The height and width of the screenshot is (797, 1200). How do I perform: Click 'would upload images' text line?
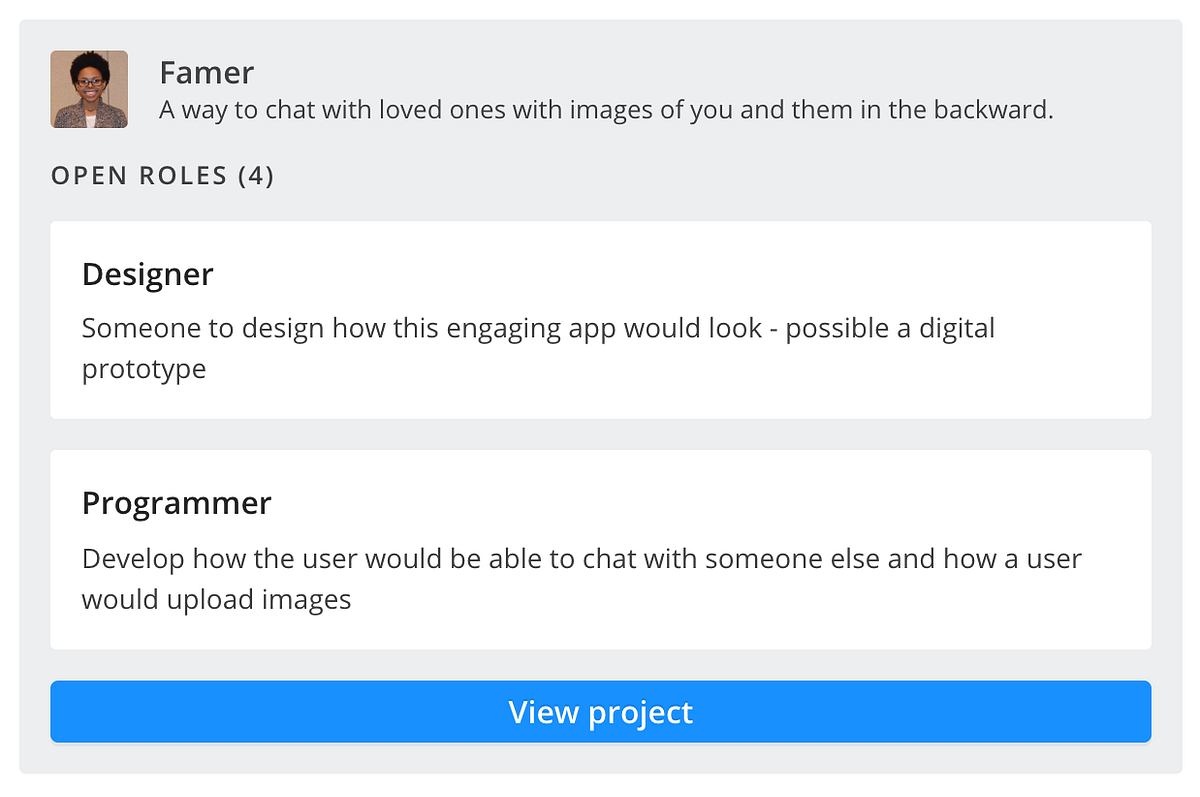pyautogui.click(x=217, y=600)
